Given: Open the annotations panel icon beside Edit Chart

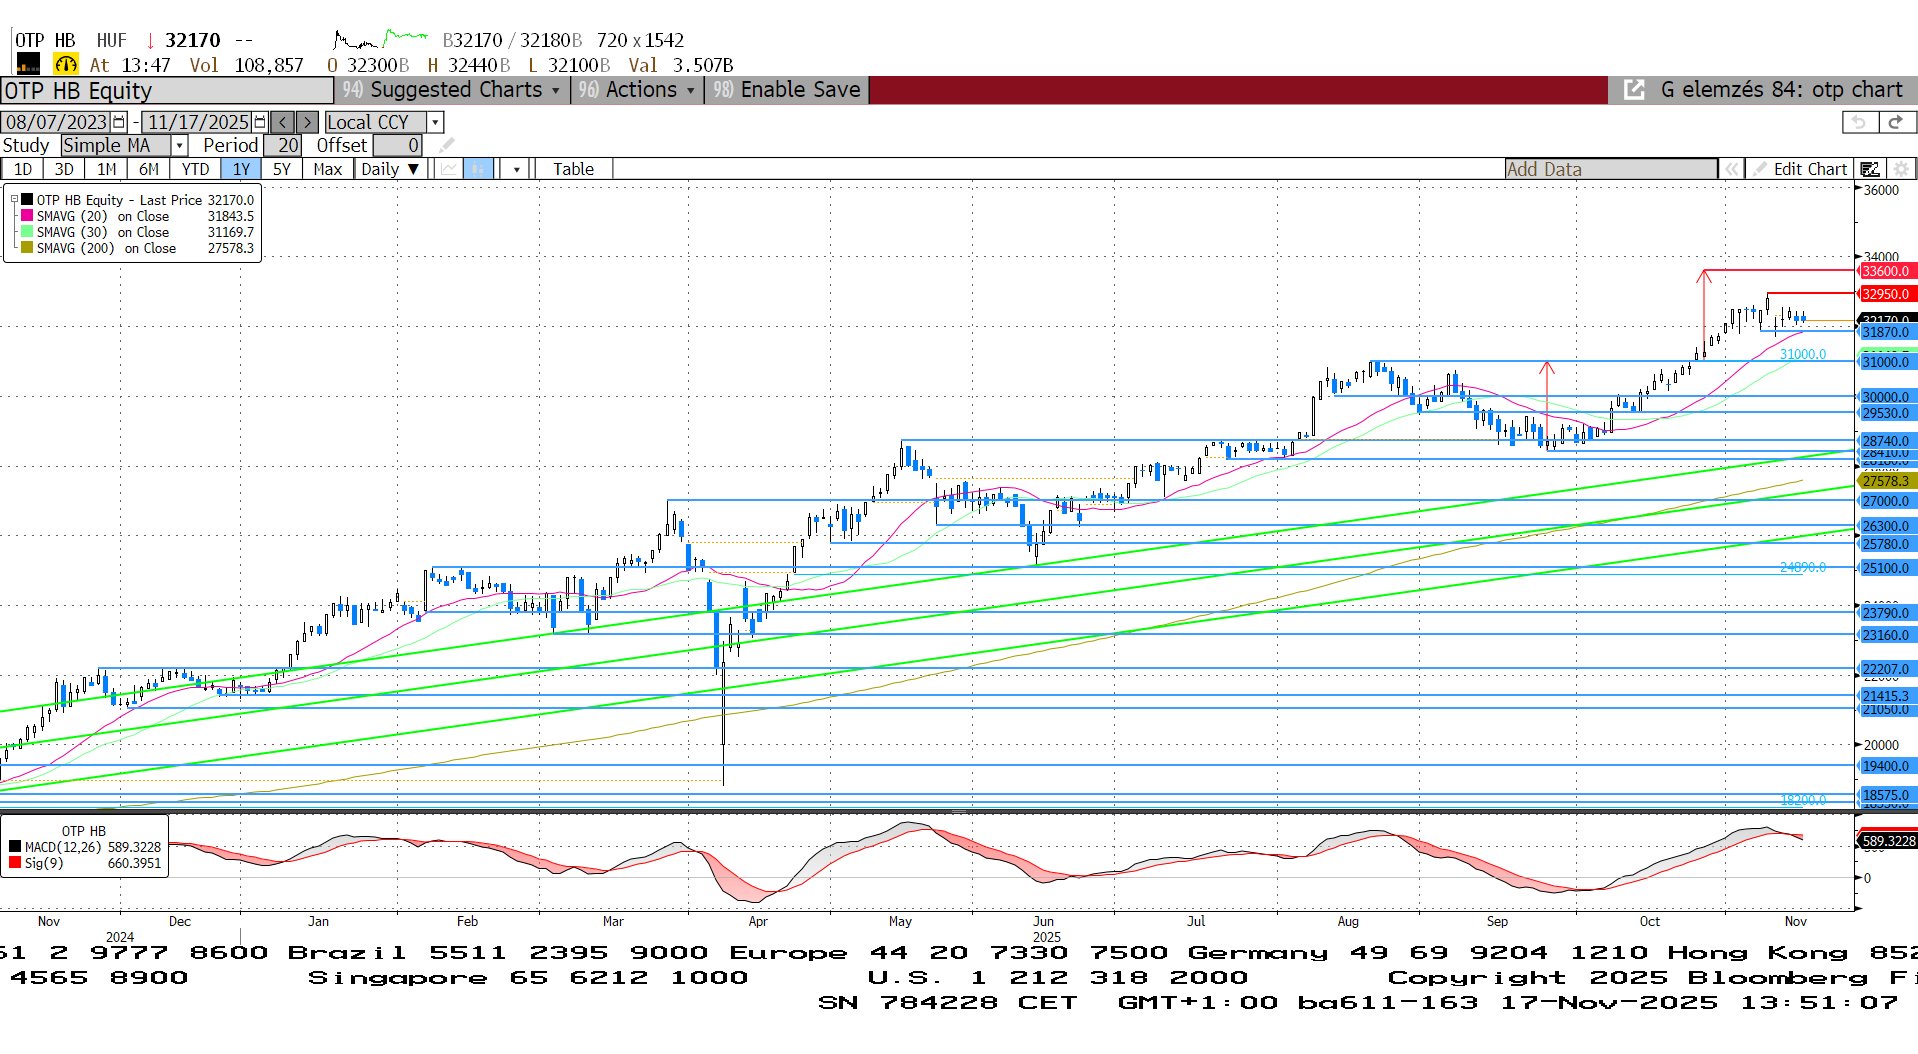Looking at the screenshot, I should 1869,169.
